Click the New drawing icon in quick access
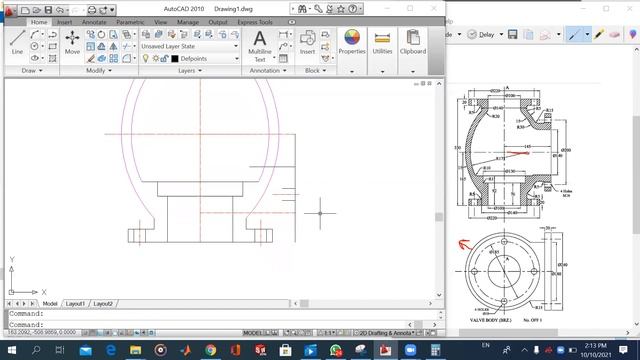640x360 pixels. (x=25, y=9)
